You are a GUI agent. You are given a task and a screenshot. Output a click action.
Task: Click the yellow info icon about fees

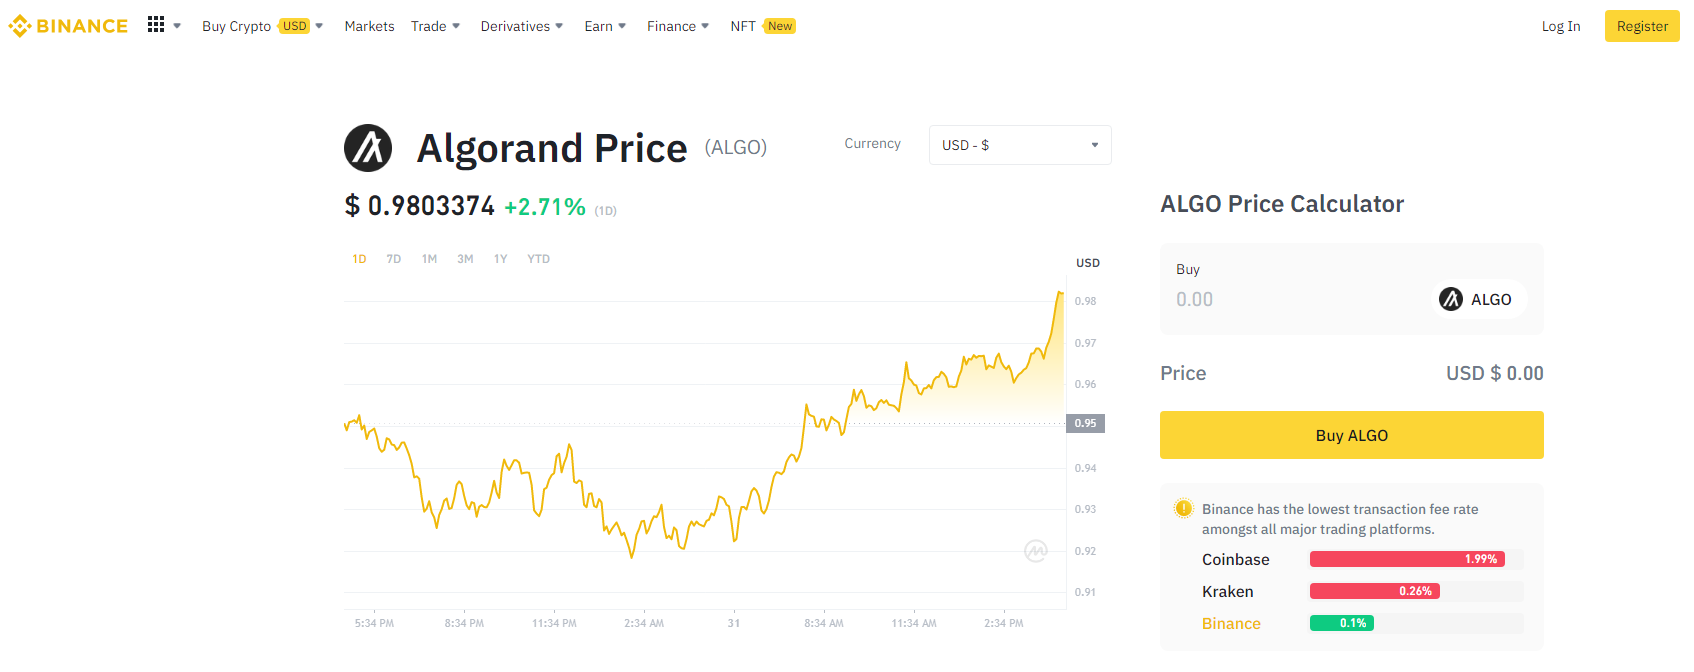(x=1183, y=509)
